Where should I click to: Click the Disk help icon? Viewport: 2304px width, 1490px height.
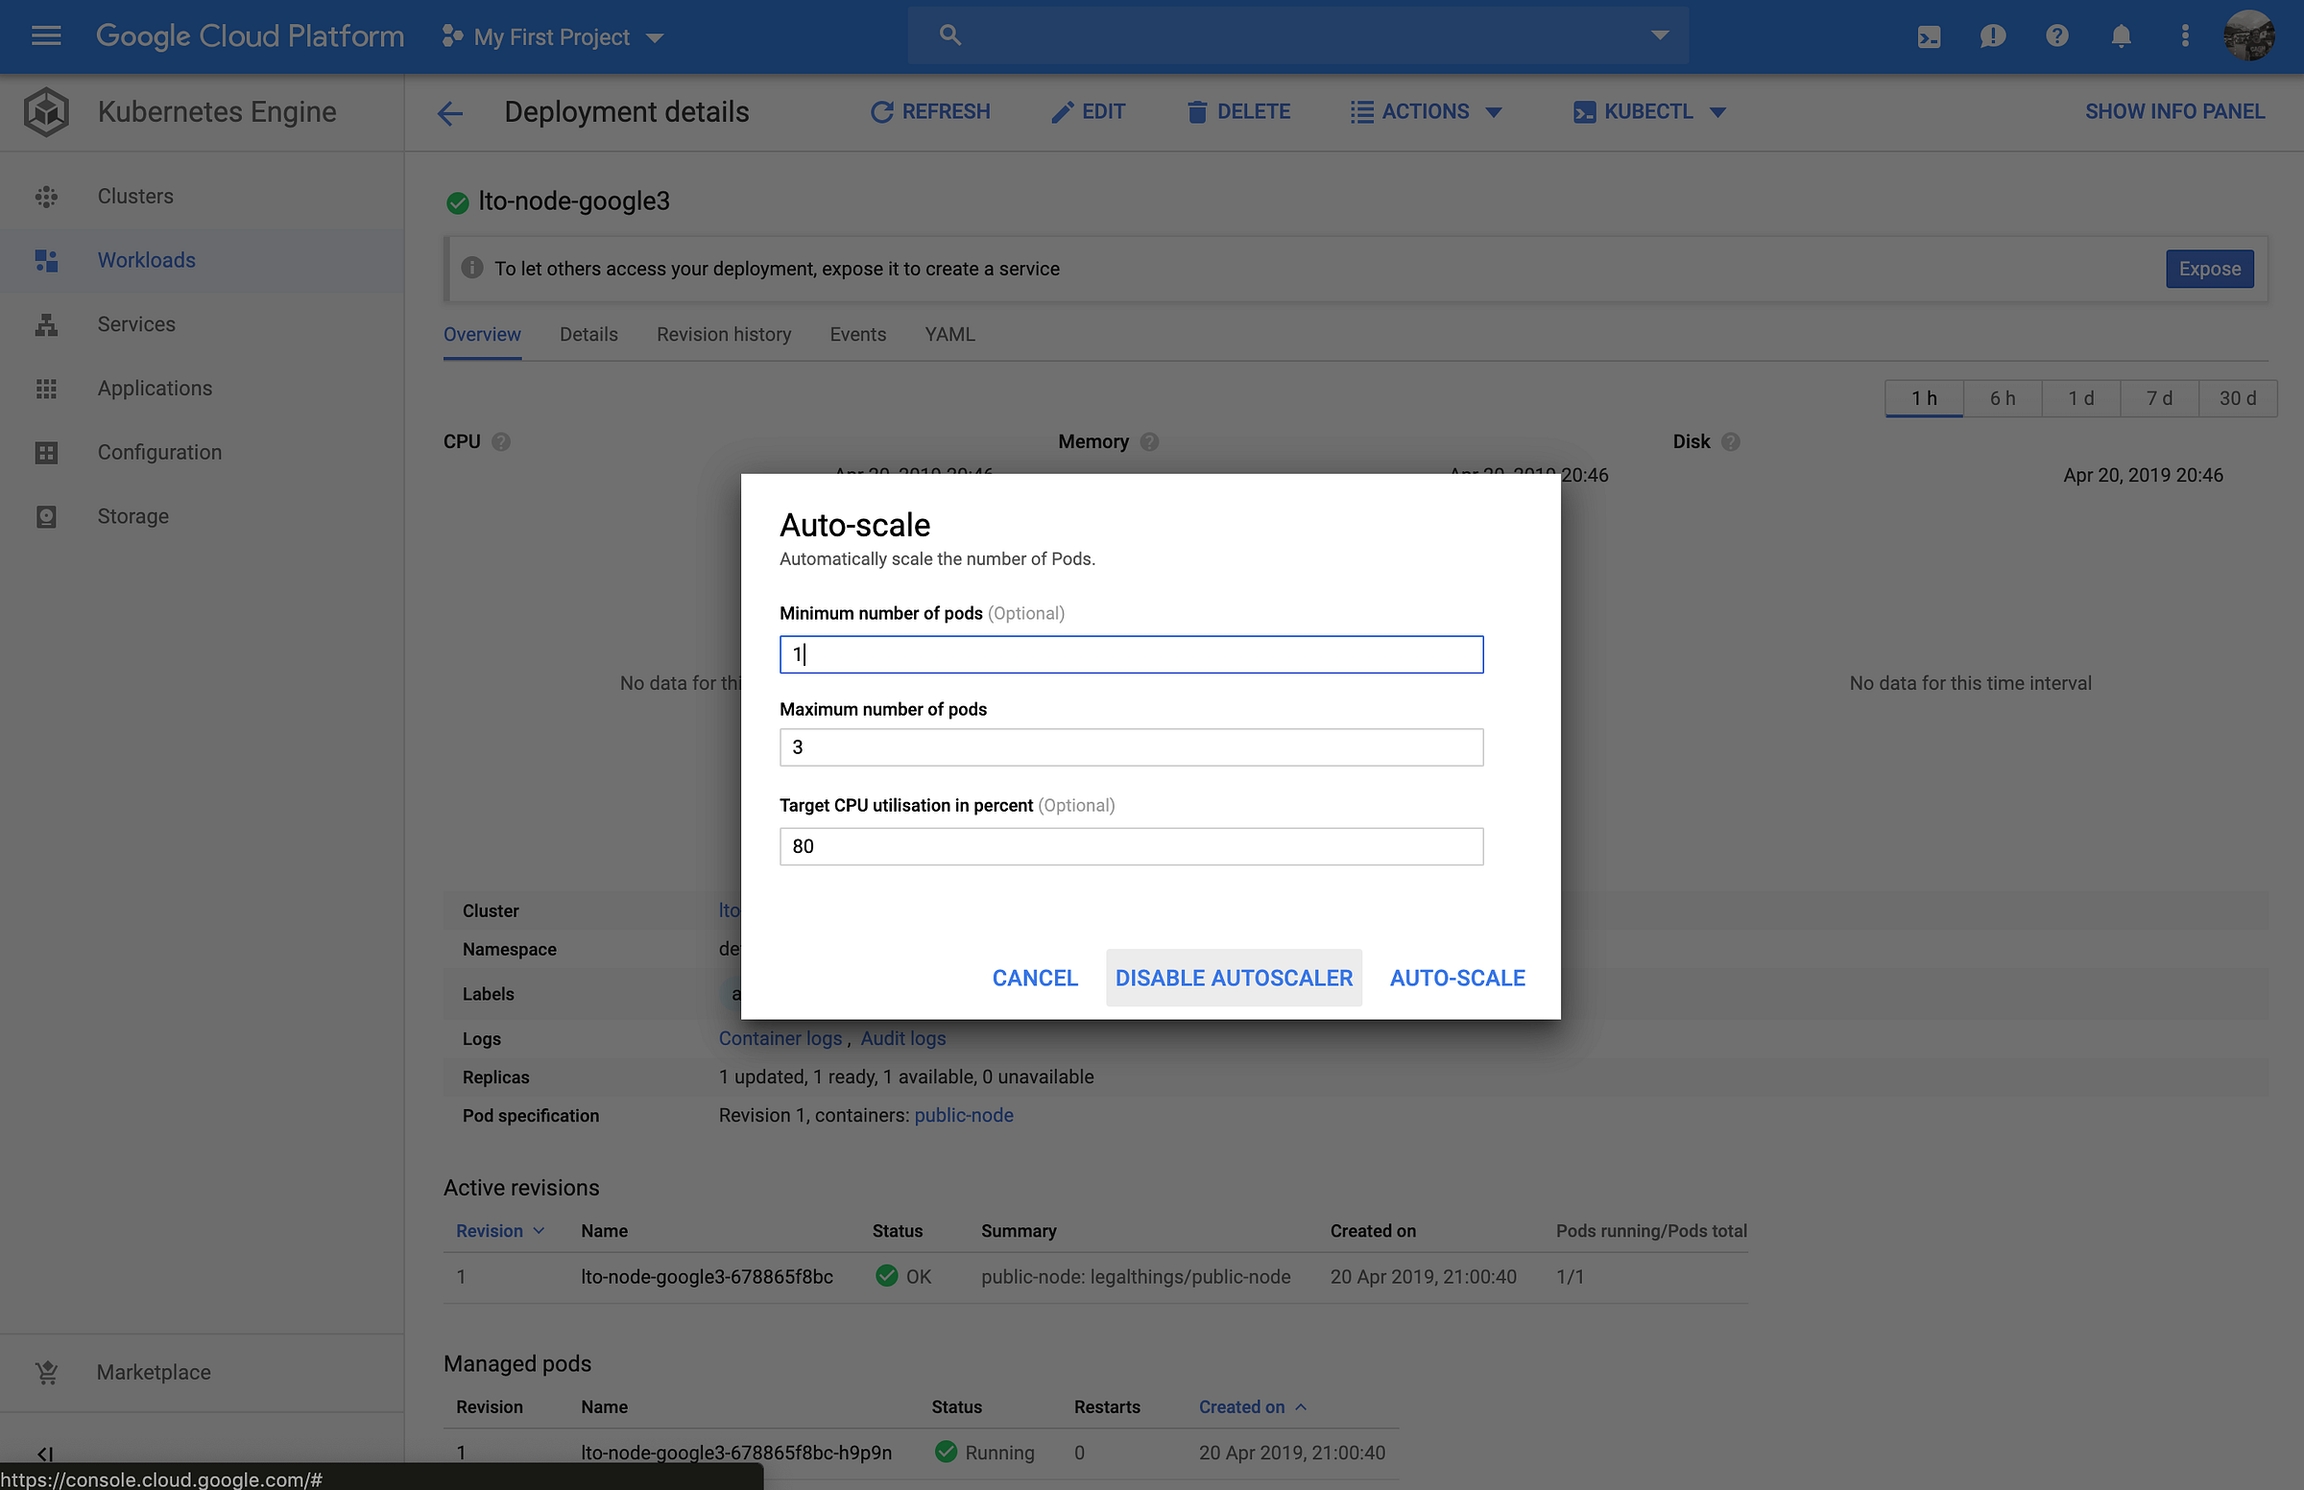pyautogui.click(x=1730, y=442)
